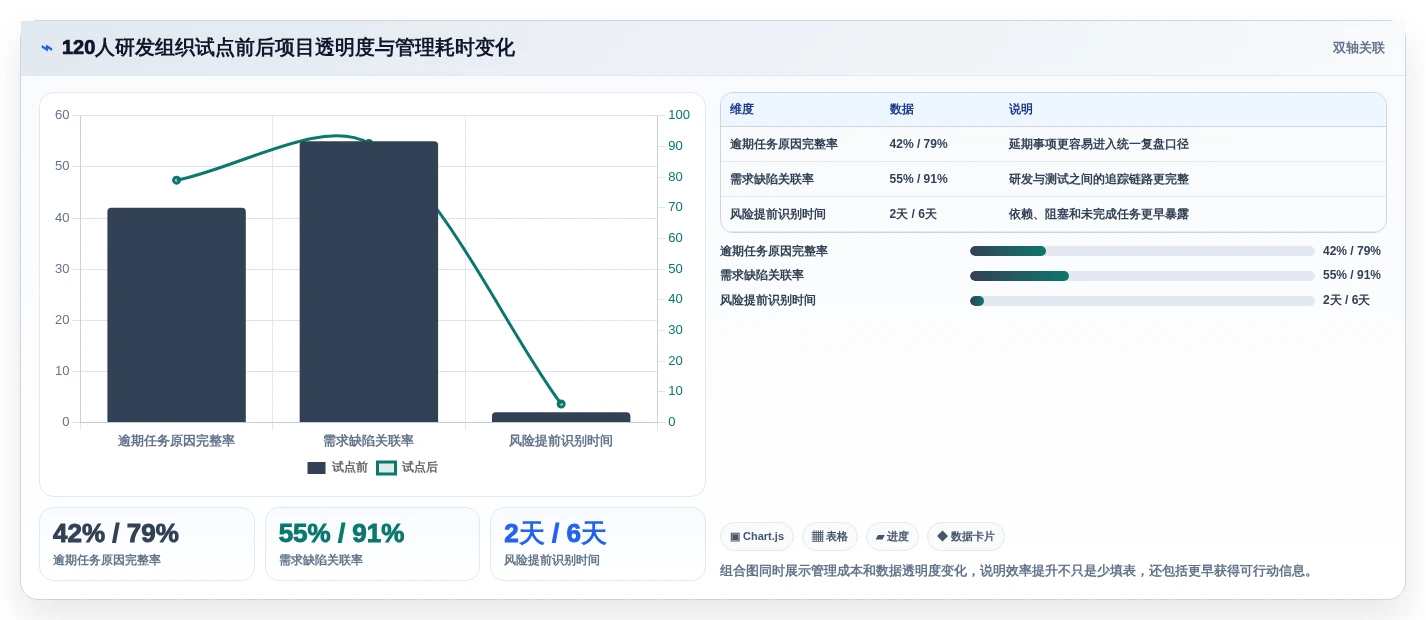This screenshot has width=1426, height=620.
Task: Click table cell 风险提前识别时间
Action: point(778,214)
